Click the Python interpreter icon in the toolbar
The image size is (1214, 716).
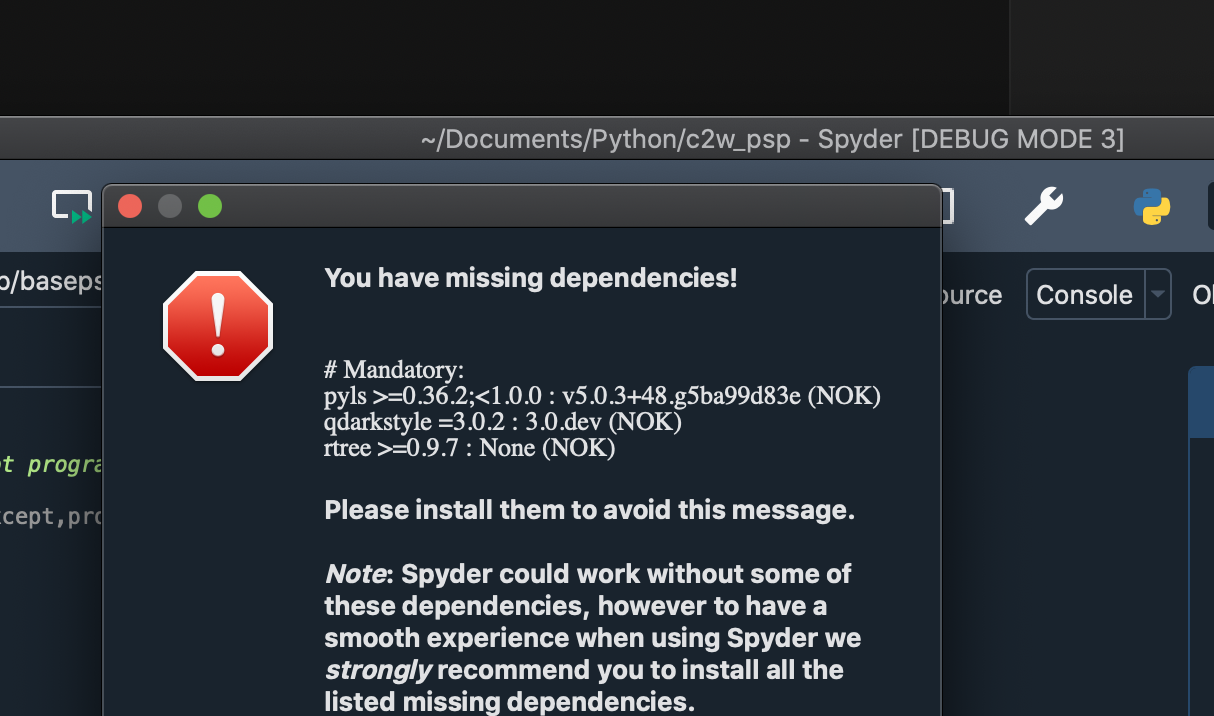tap(1151, 207)
